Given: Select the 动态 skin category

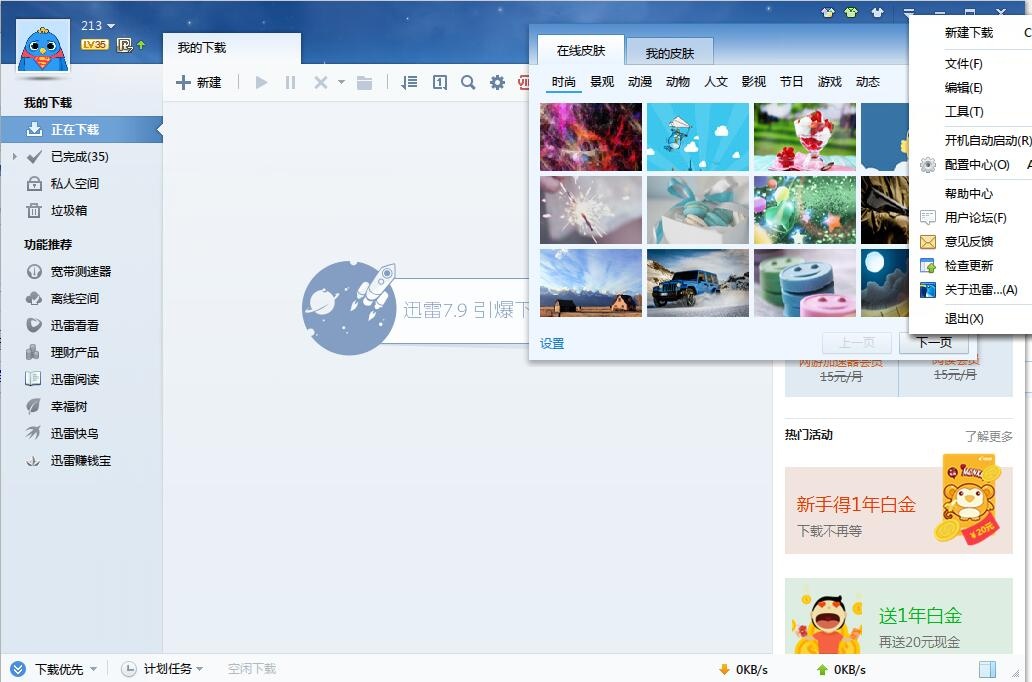Looking at the screenshot, I should pyautogui.click(x=867, y=82).
